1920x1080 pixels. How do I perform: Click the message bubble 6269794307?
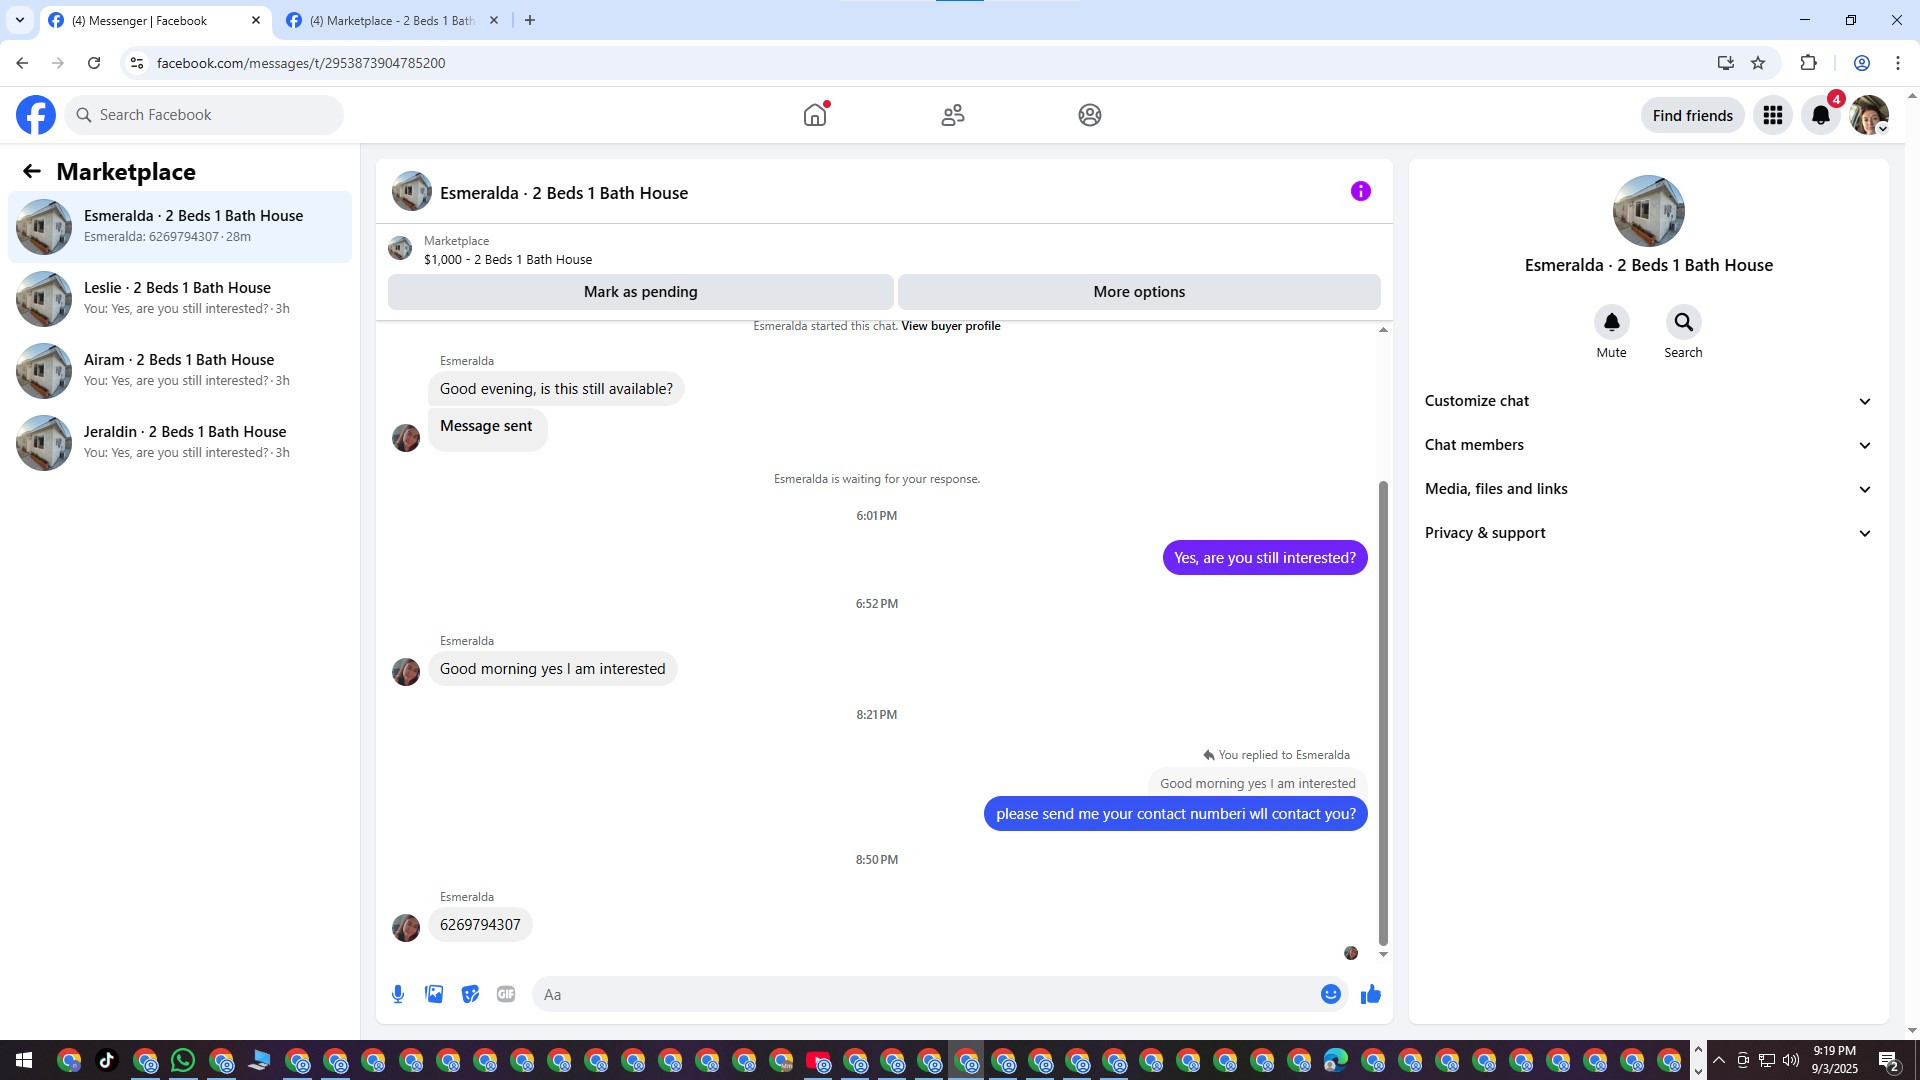point(480,925)
